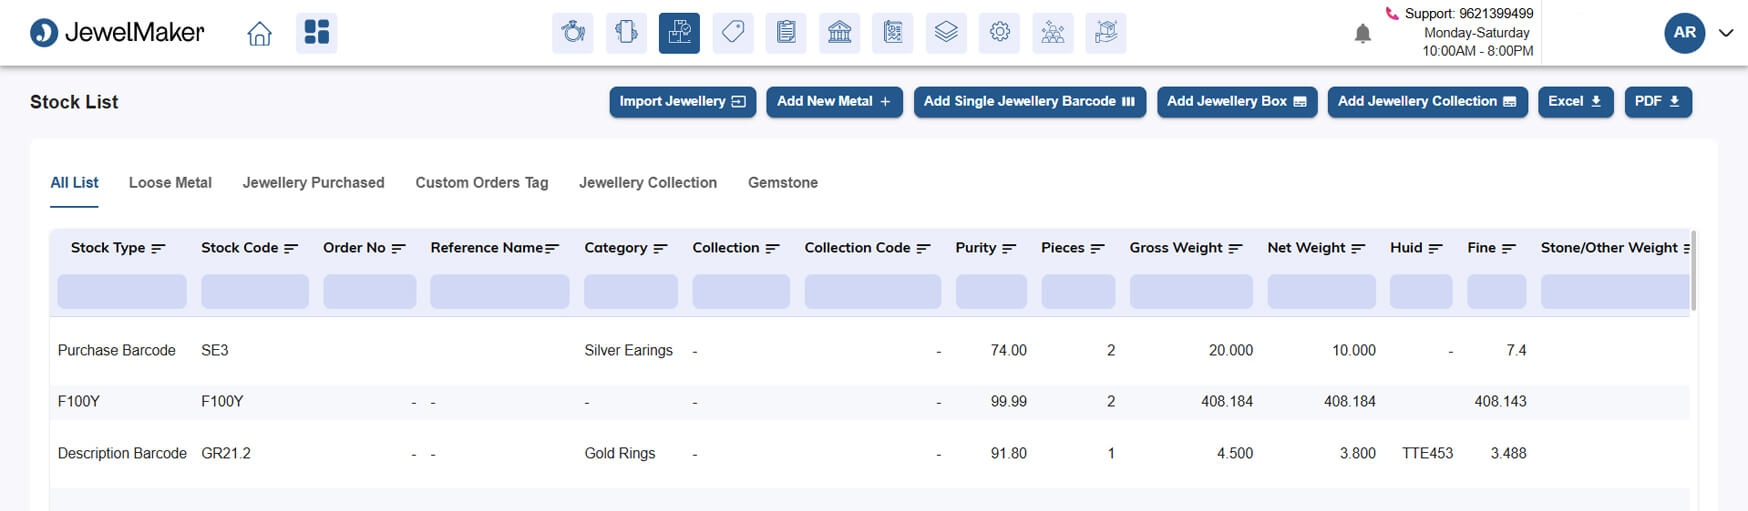Focus the Stock Code filter field
This screenshot has height=511, width=1748.
(255, 292)
